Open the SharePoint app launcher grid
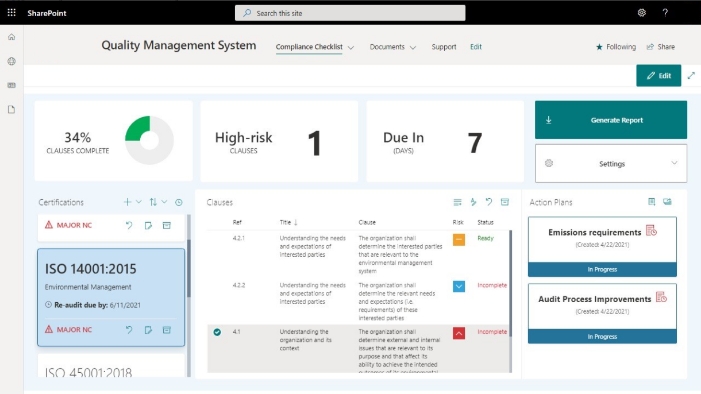The image size is (701, 394). pyautogui.click(x=12, y=13)
